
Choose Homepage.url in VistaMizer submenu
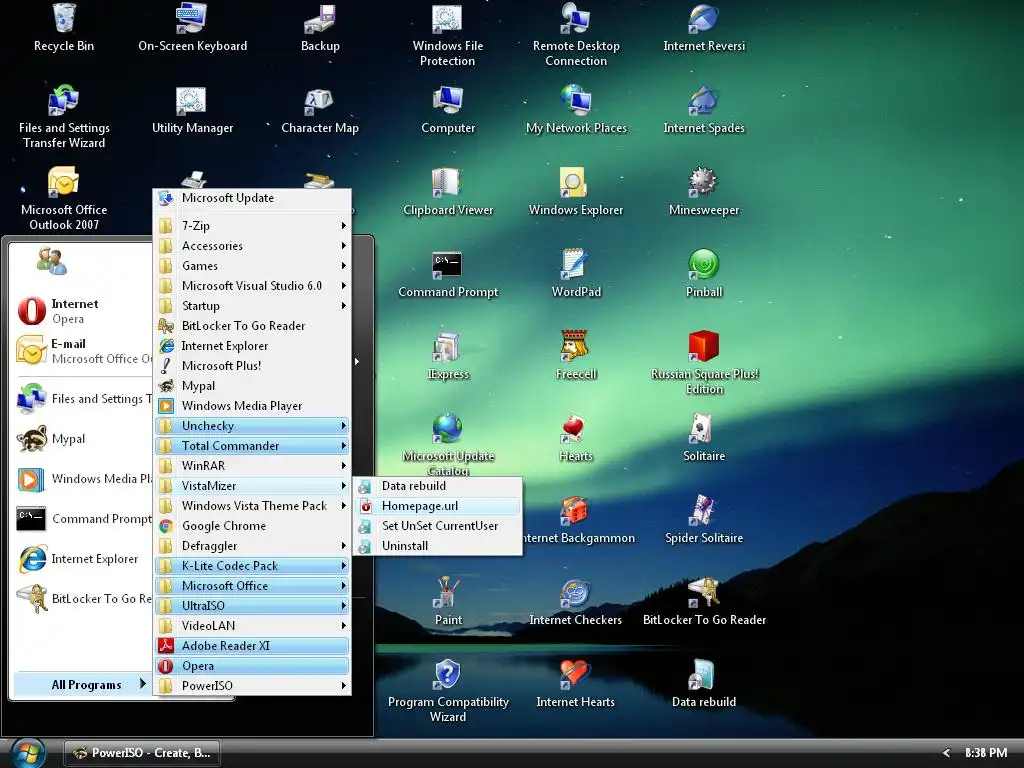coord(438,505)
